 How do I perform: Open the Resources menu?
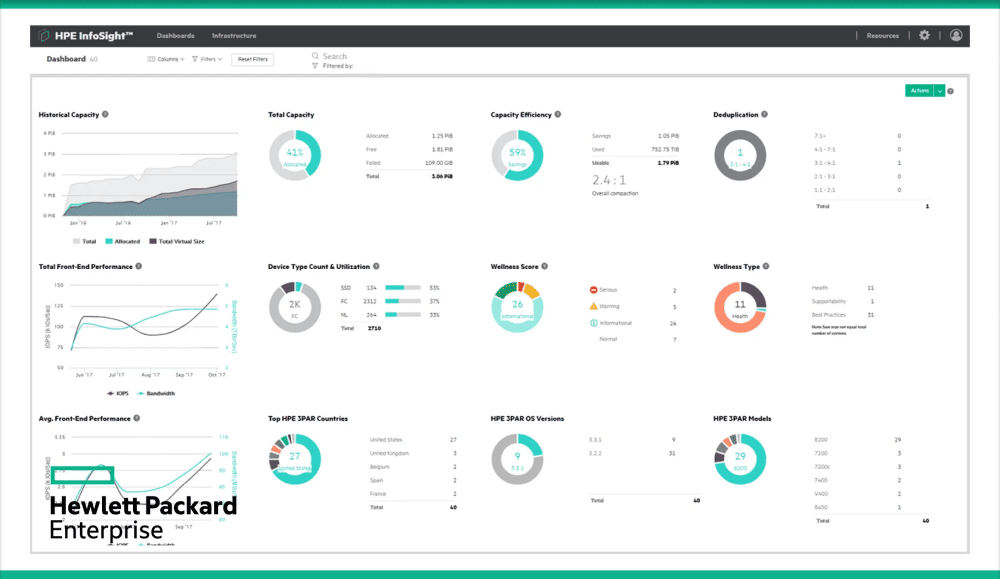[x=883, y=36]
